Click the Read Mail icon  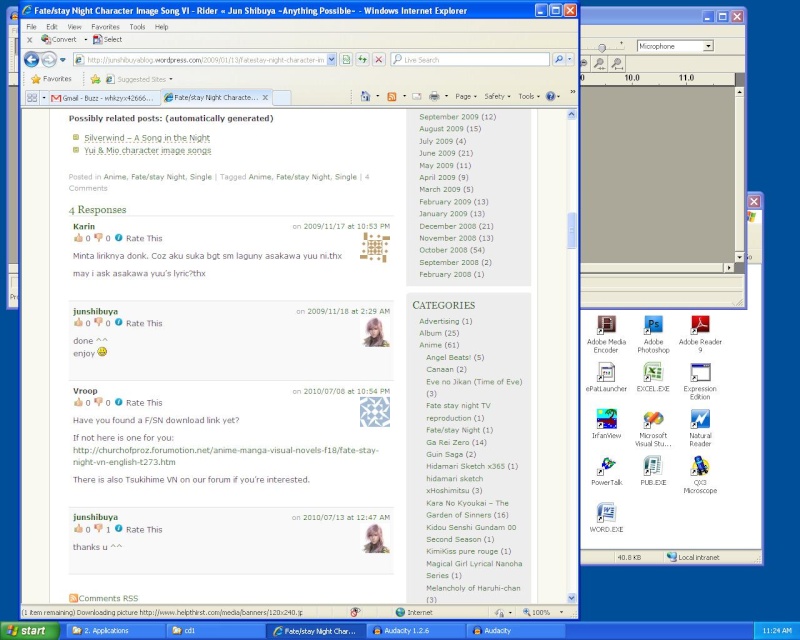pyautogui.click(x=417, y=96)
